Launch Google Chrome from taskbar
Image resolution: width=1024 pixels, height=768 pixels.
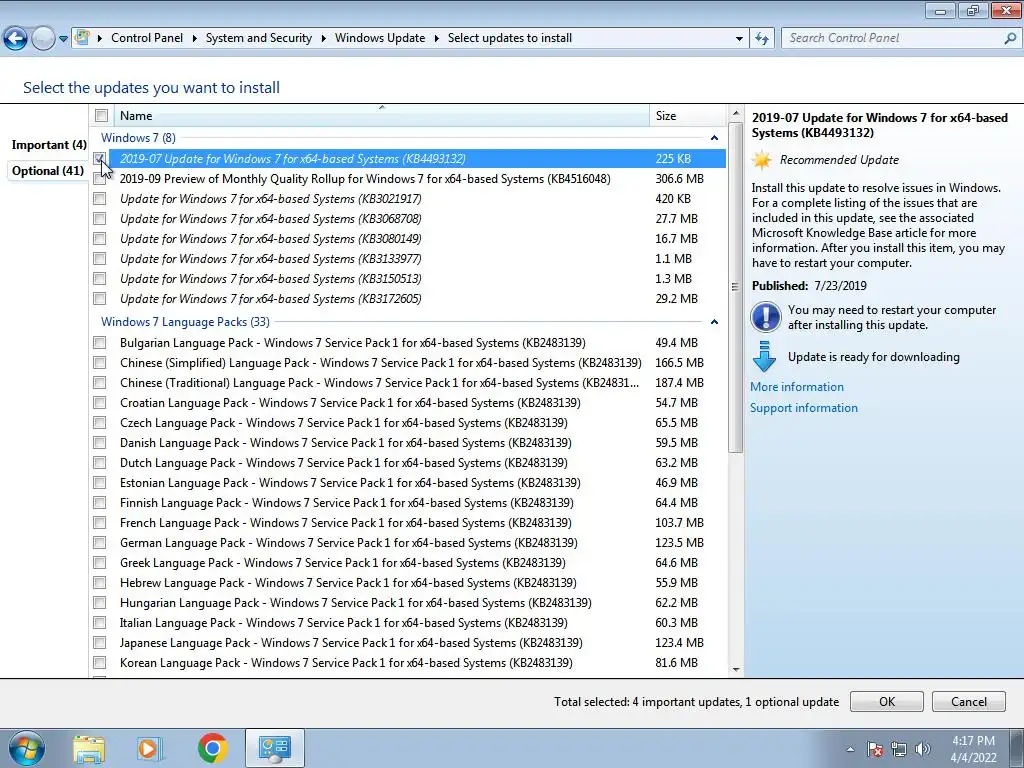point(212,748)
